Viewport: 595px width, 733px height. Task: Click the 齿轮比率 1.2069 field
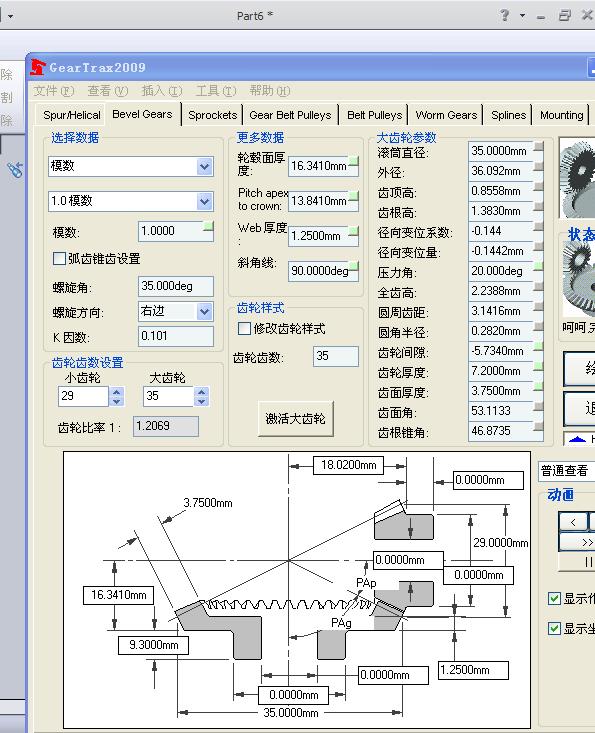165,426
